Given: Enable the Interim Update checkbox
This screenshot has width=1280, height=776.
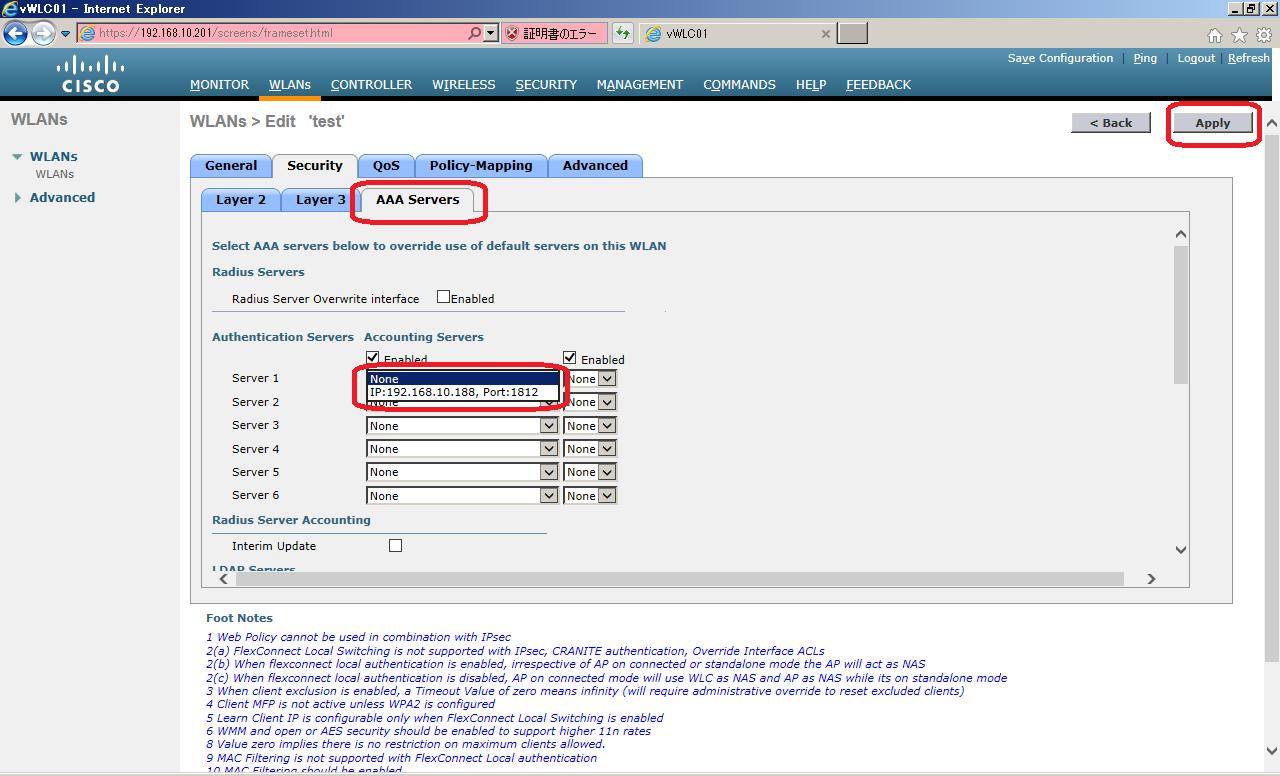Looking at the screenshot, I should 395,546.
